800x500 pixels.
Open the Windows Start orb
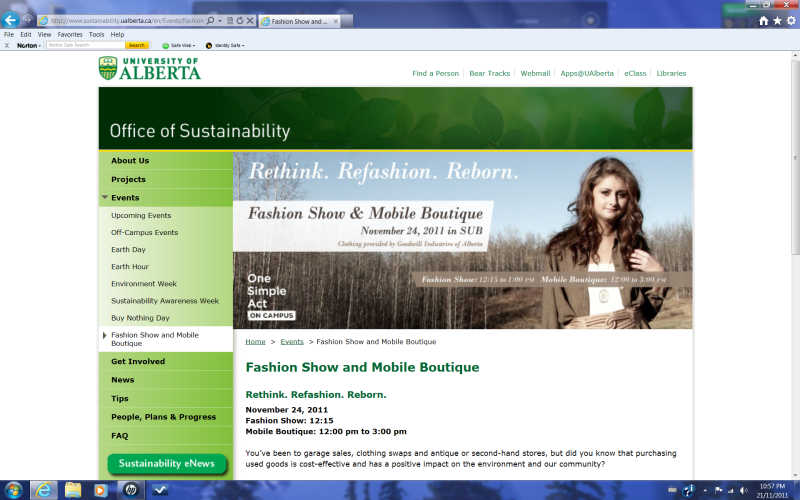tap(13, 490)
